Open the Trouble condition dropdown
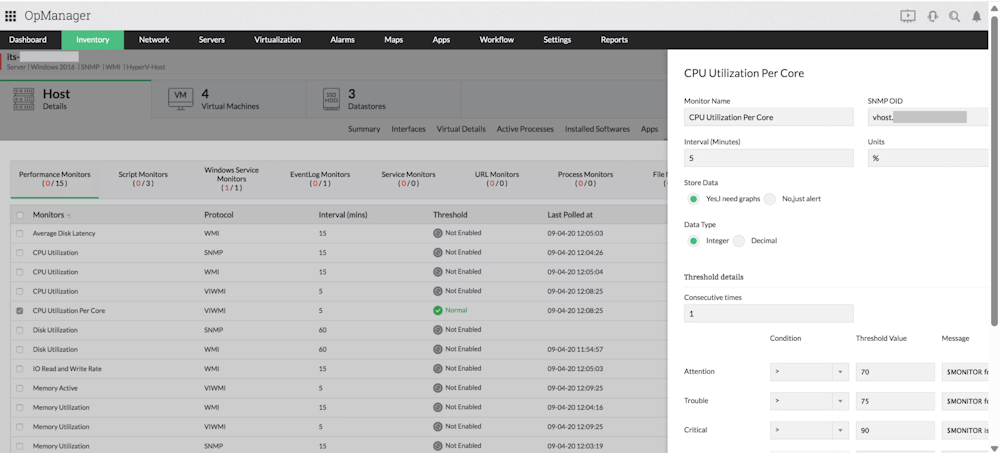 pyautogui.click(x=809, y=401)
